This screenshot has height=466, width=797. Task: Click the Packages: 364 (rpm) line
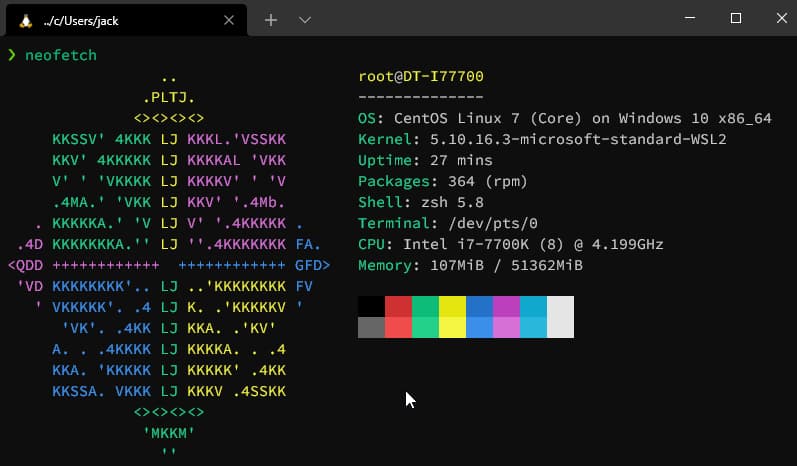tap(443, 181)
